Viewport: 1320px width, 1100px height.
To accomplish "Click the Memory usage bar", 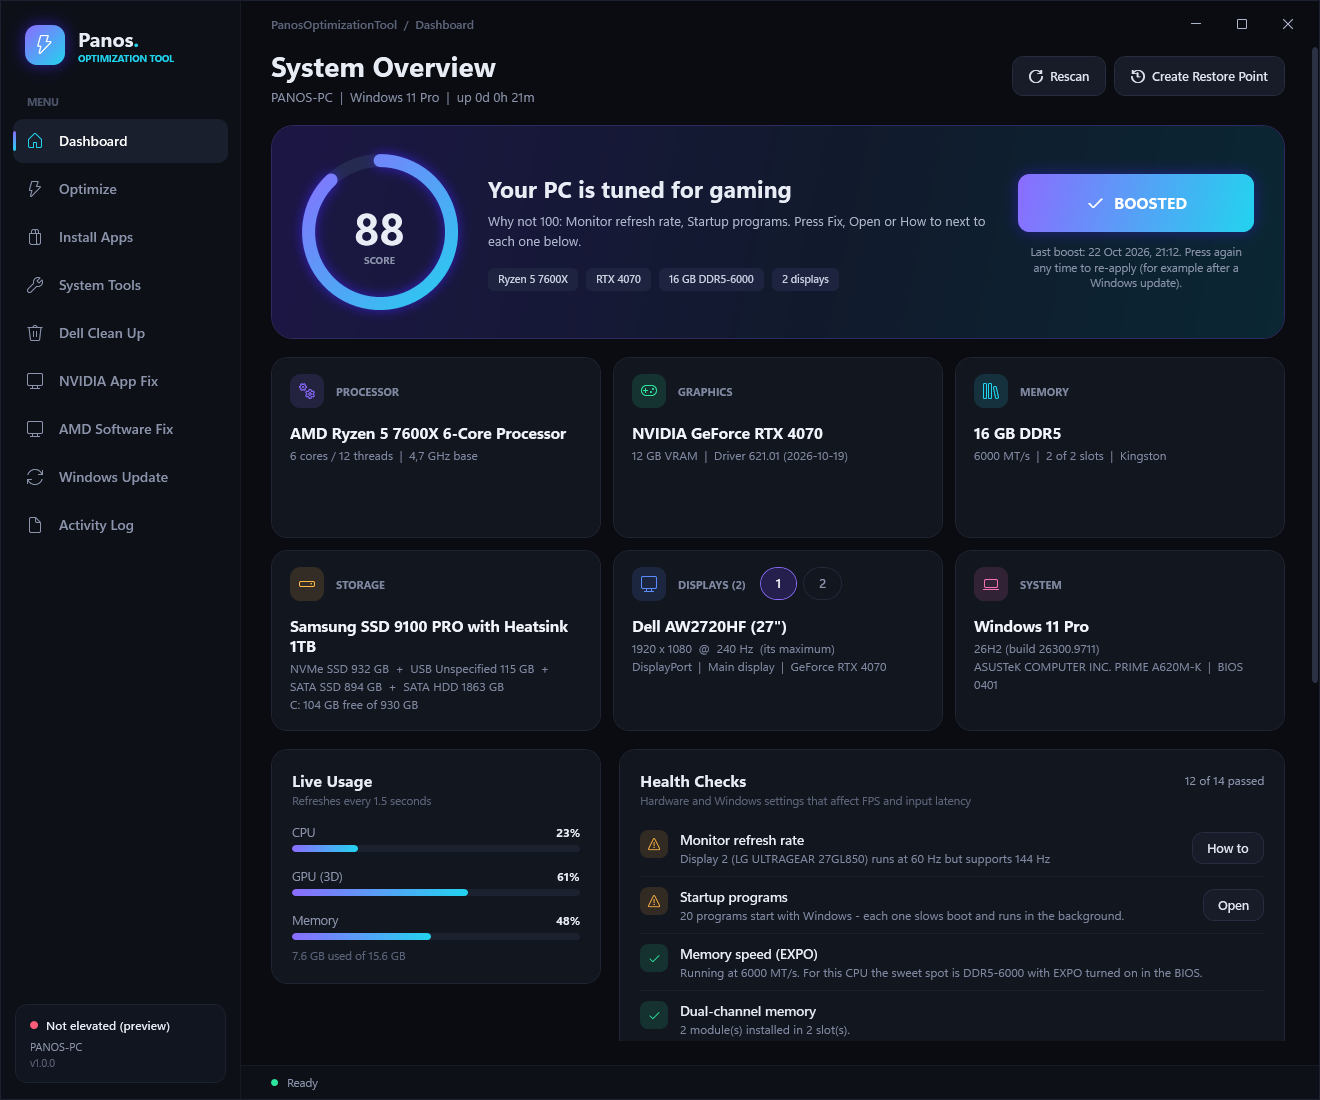I will point(436,937).
